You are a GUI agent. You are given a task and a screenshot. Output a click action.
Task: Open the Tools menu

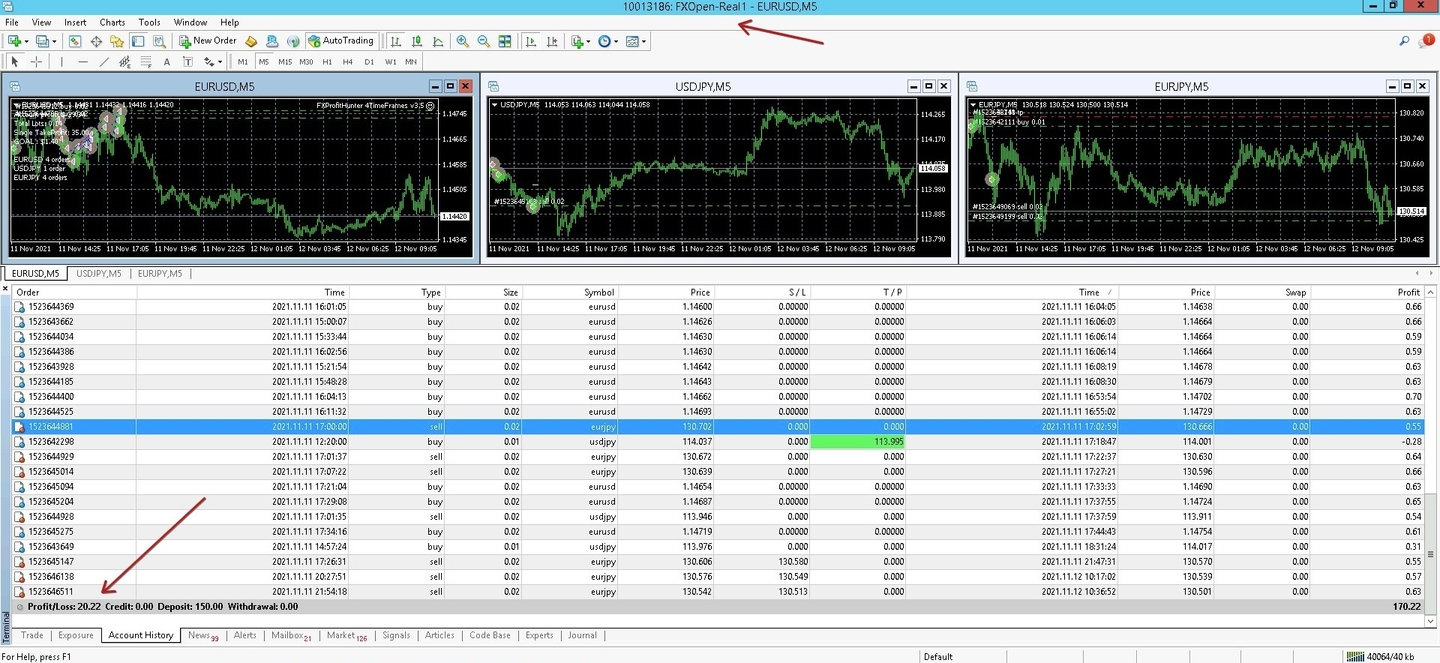149,22
